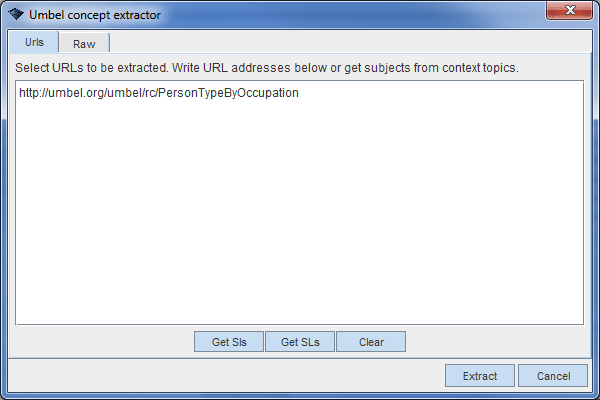The height and width of the screenshot is (400, 600).
Task: Switch to the Urls tab
Action: [34, 43]
